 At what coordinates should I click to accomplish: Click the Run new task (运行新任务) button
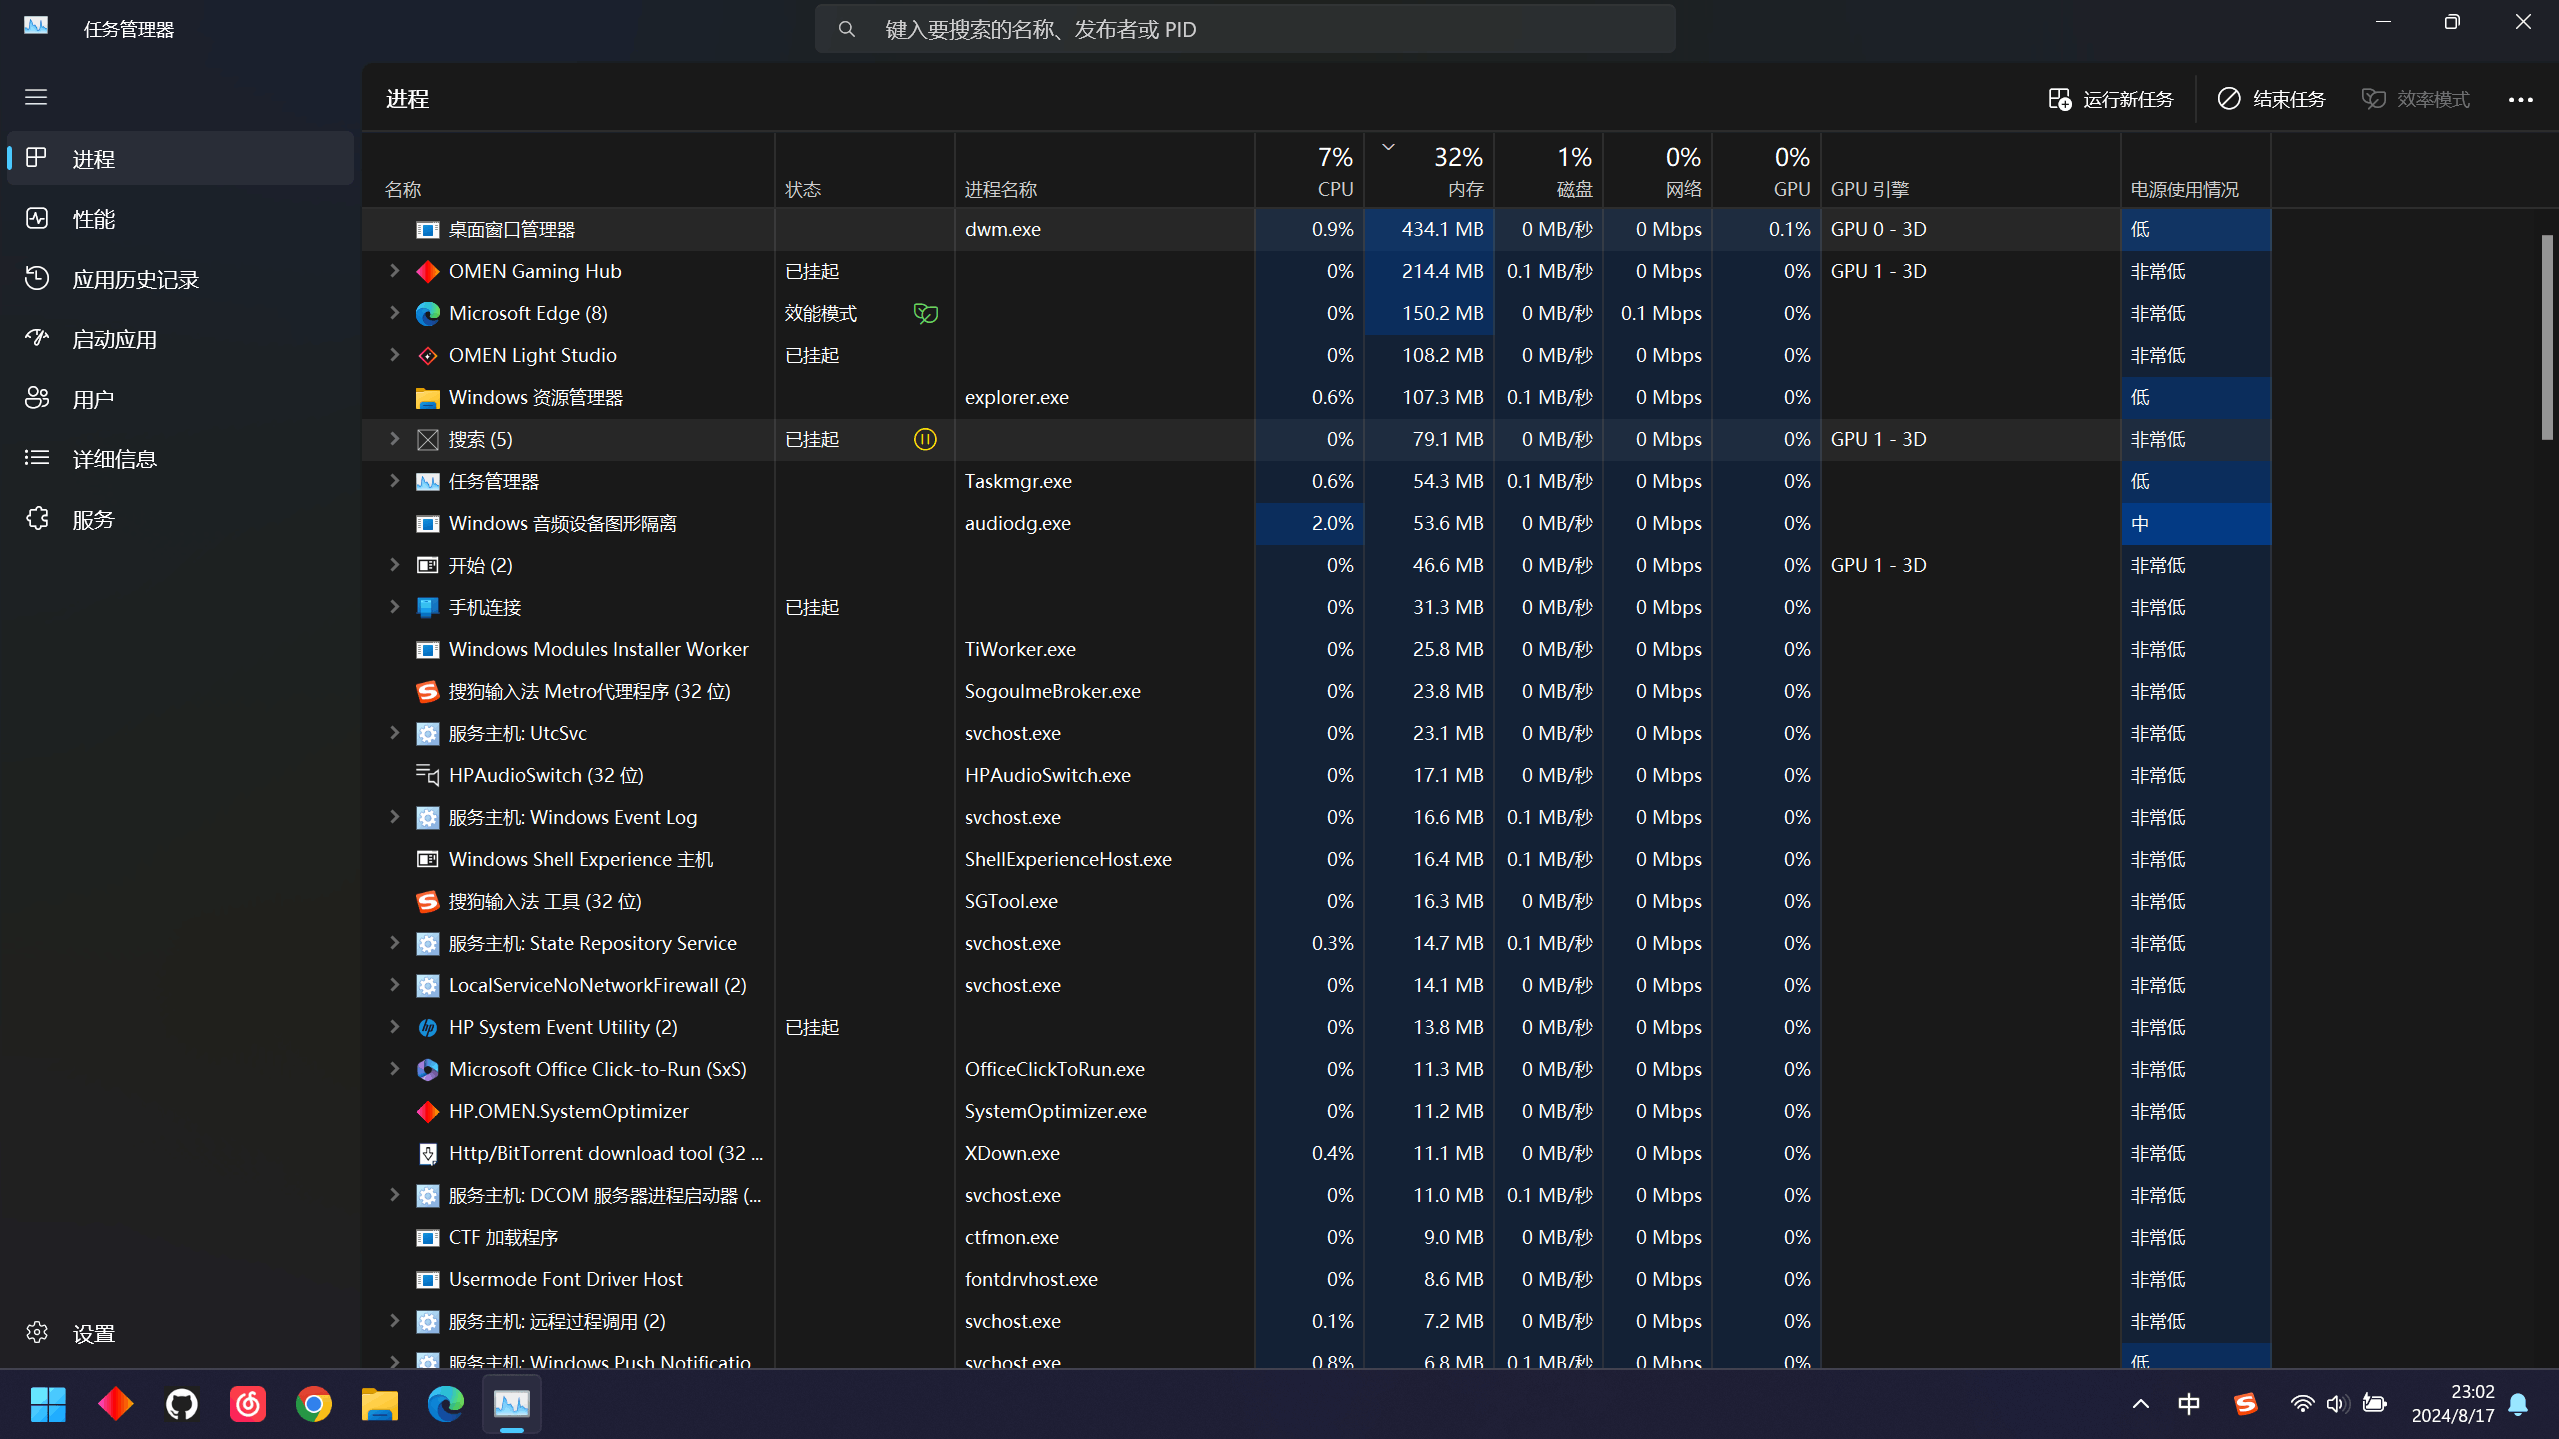click(x=2110, y=99)
